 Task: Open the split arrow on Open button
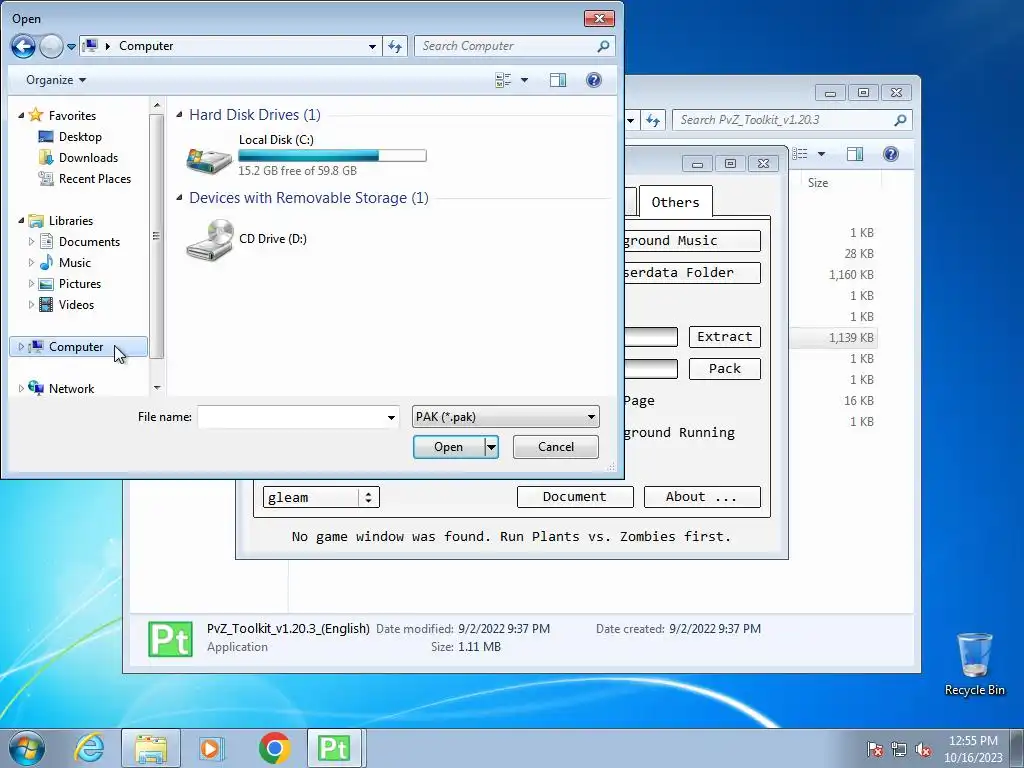[491, 447]
